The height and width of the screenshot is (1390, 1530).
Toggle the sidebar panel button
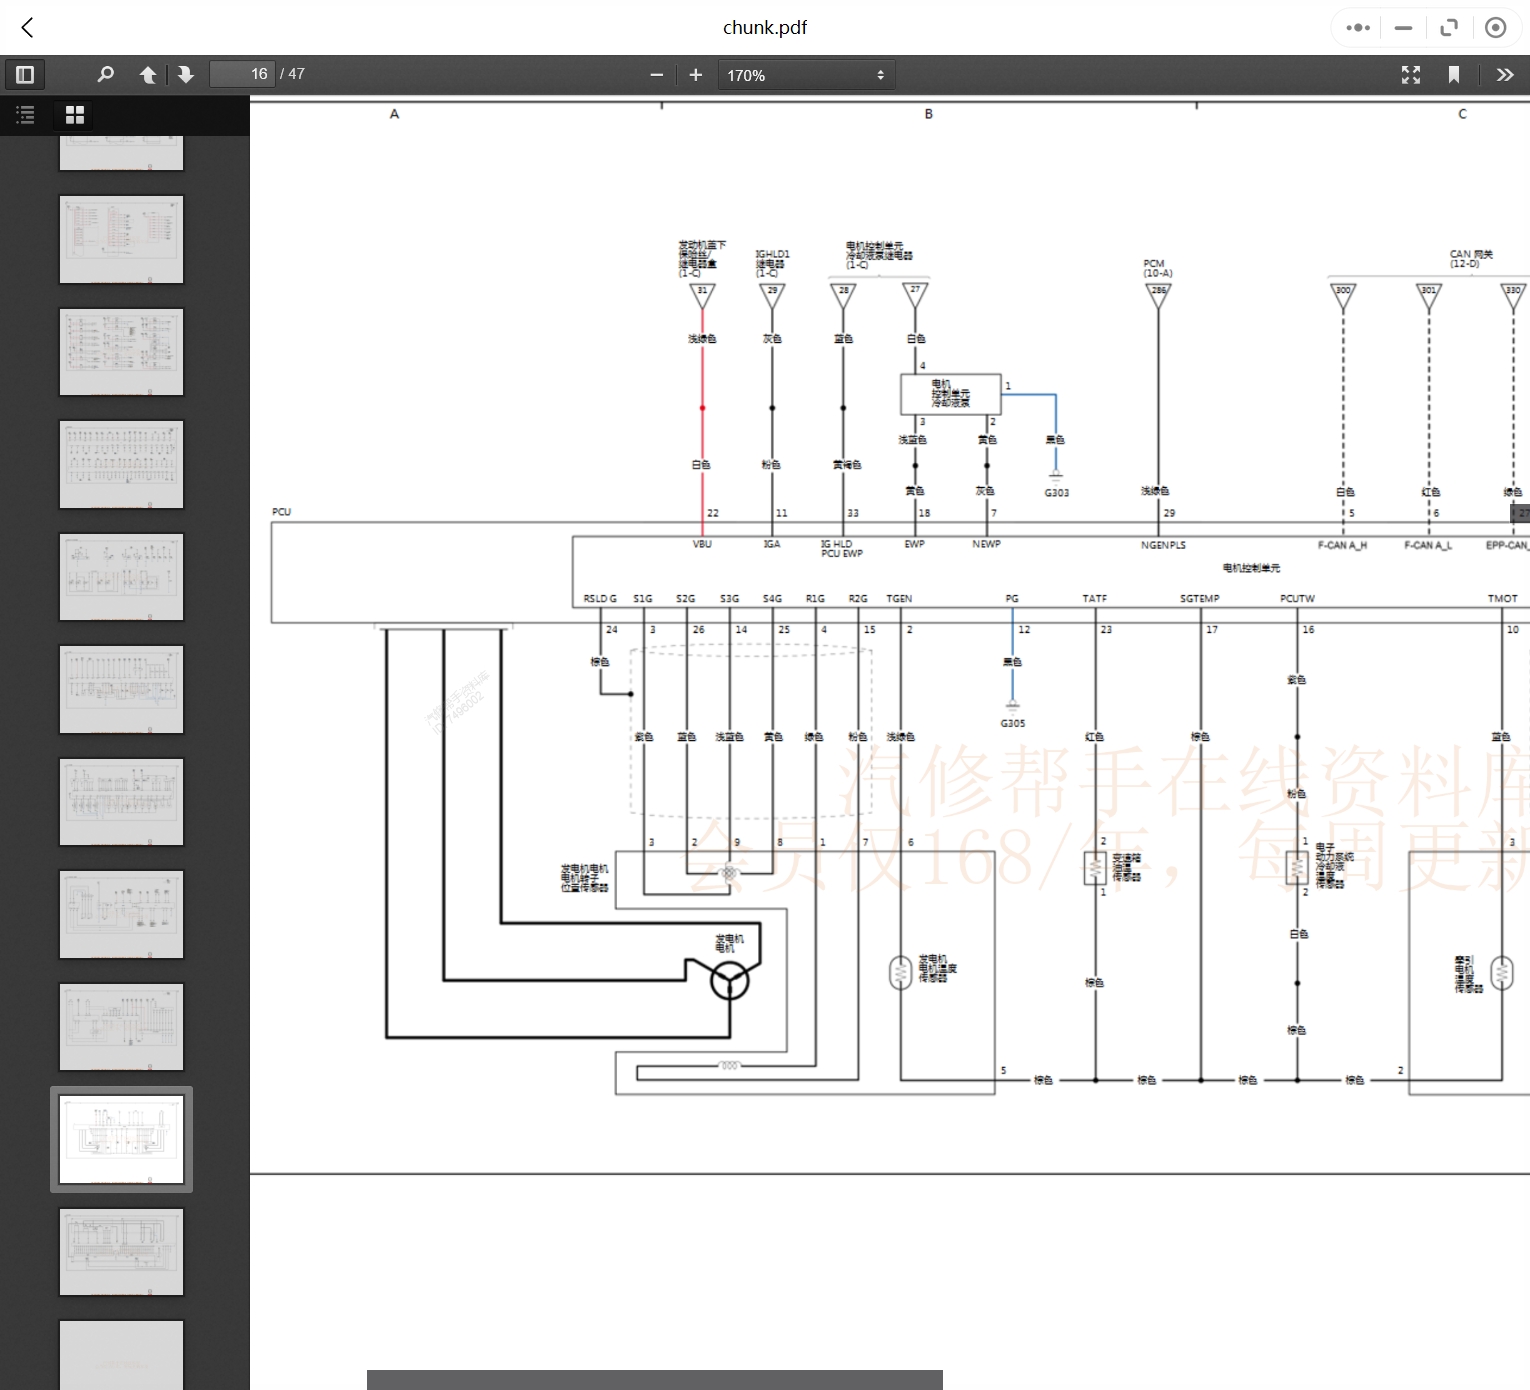tap(25, 75)
